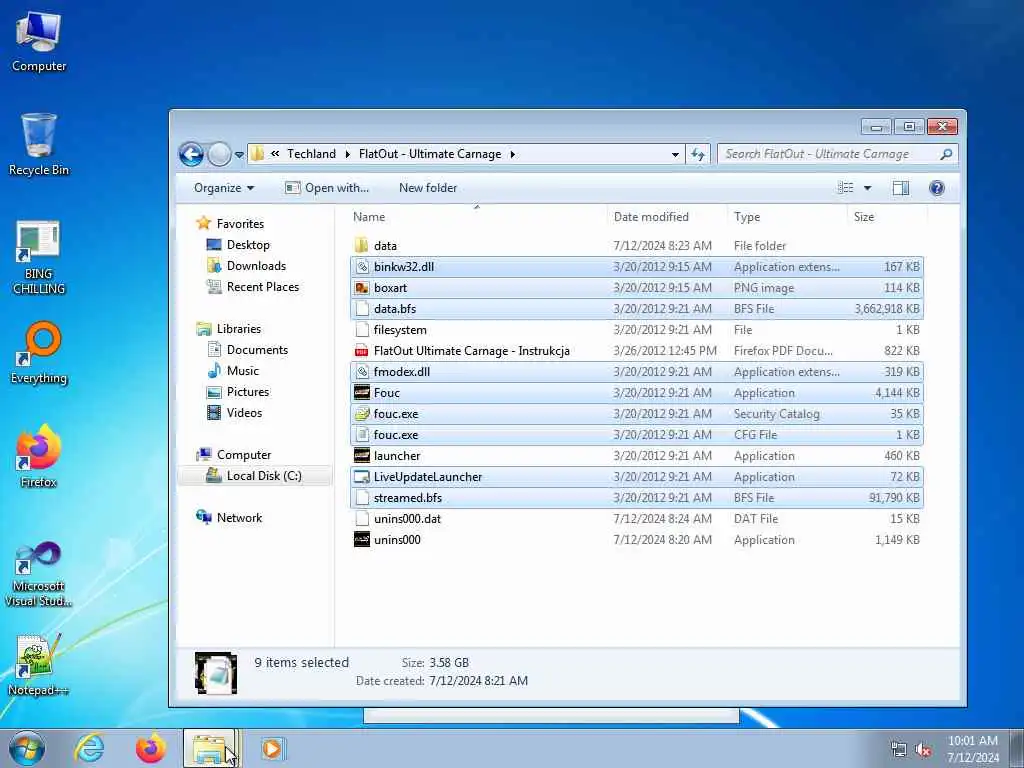
Task: Click the New folder button
Action: coord(428,188)
